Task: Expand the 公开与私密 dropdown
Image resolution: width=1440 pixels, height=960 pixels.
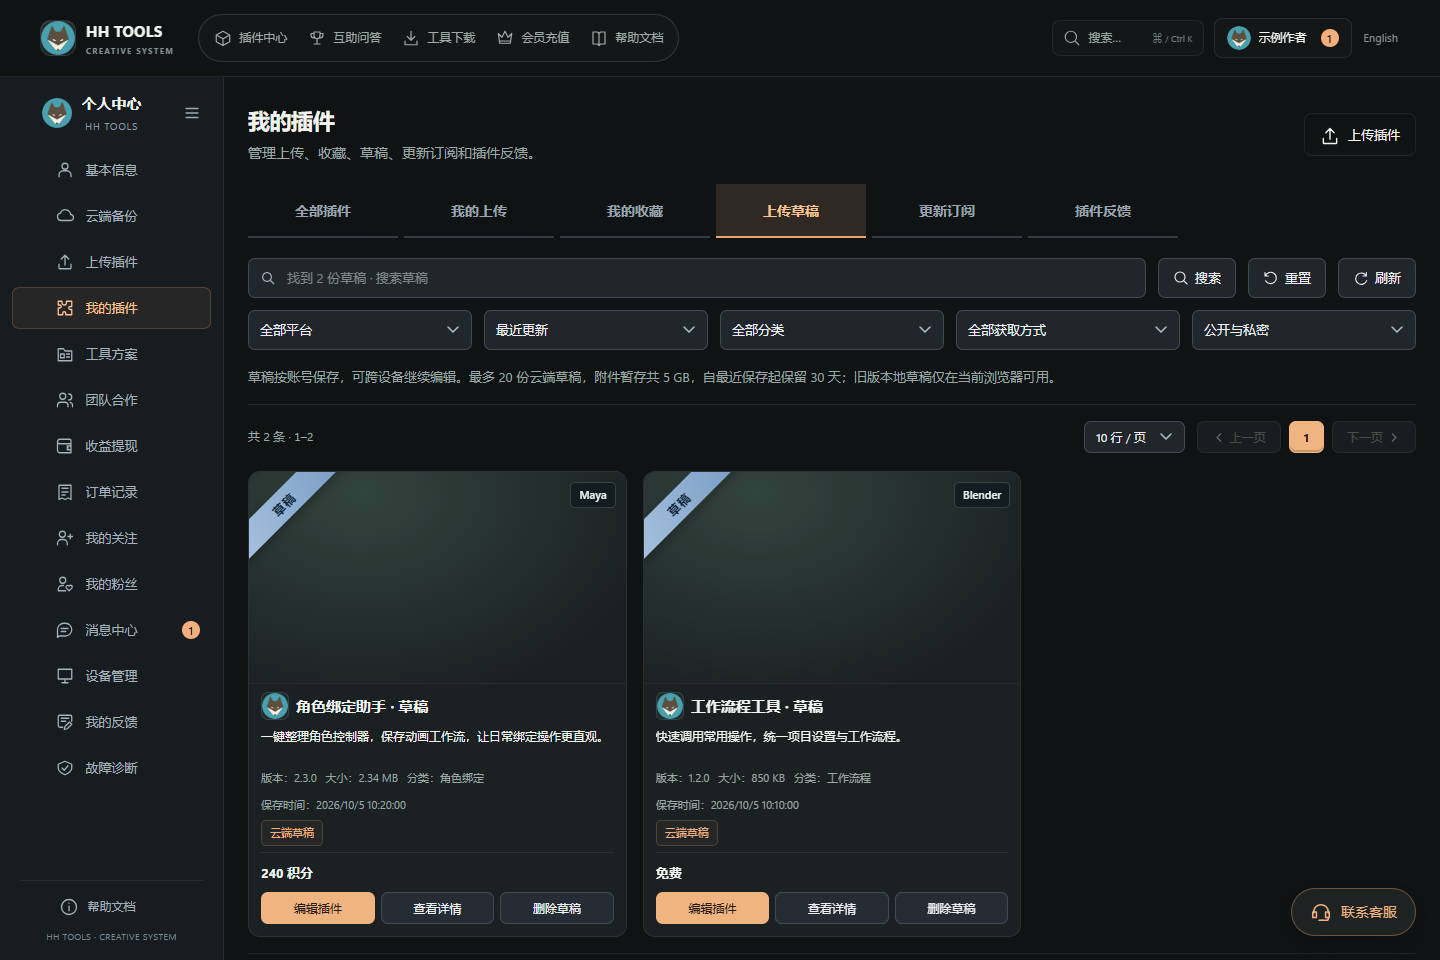Action: (x=1304, y=330)
